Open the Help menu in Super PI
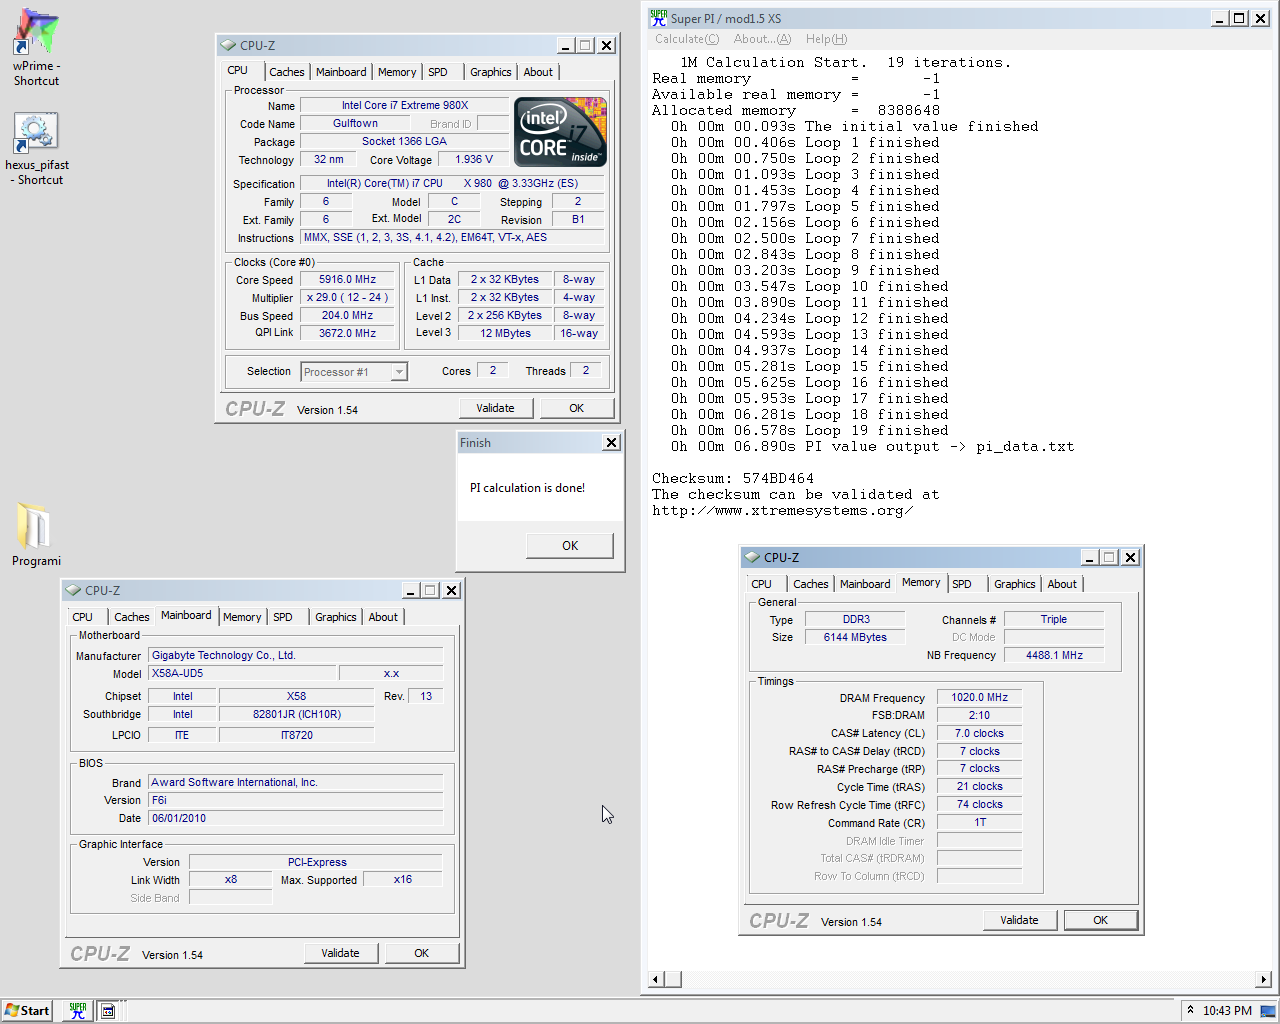The image size is (1280, 1024). coord(826,39)
